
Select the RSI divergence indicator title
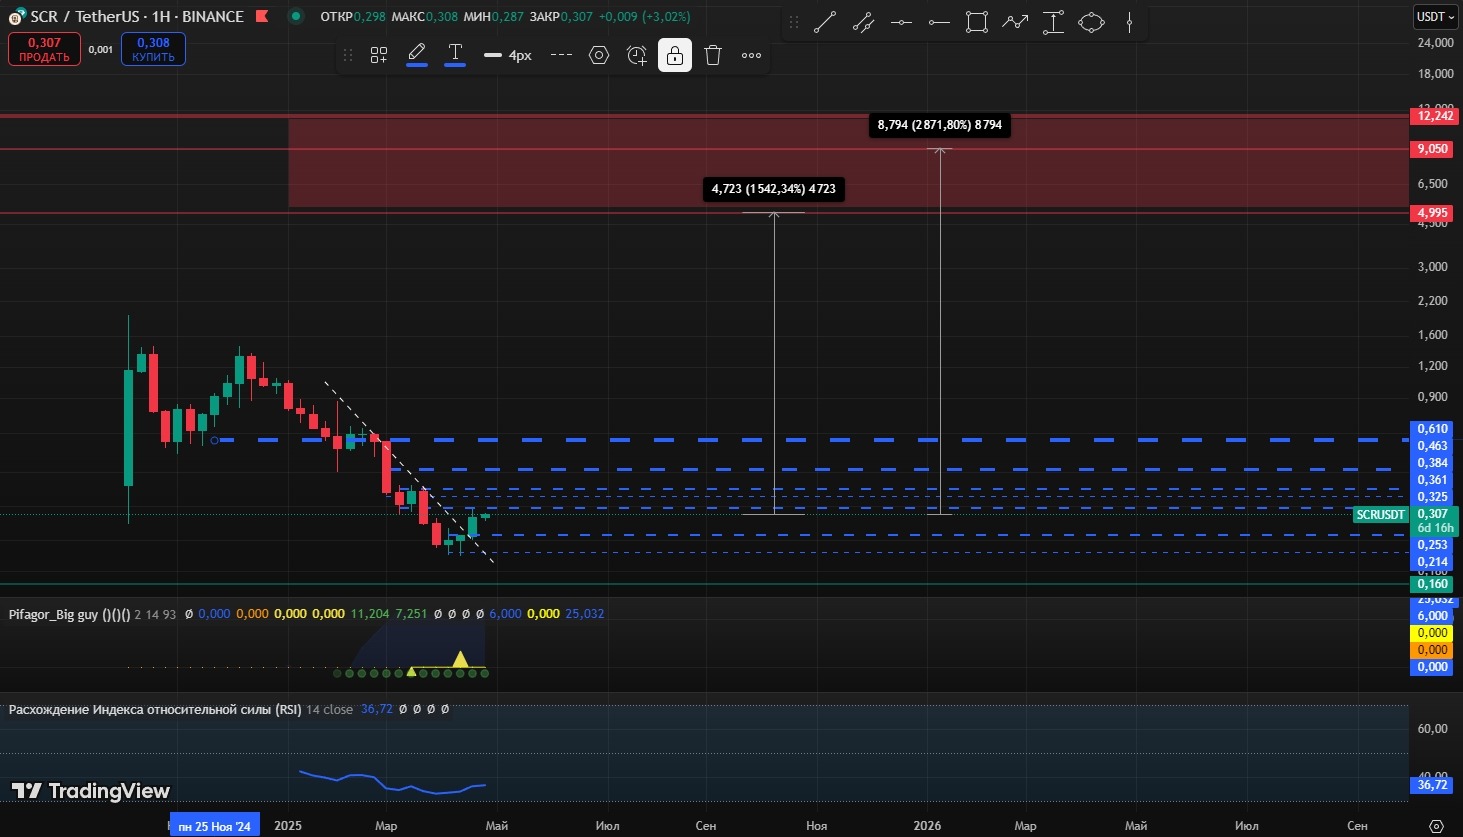(x=155, y=709)
